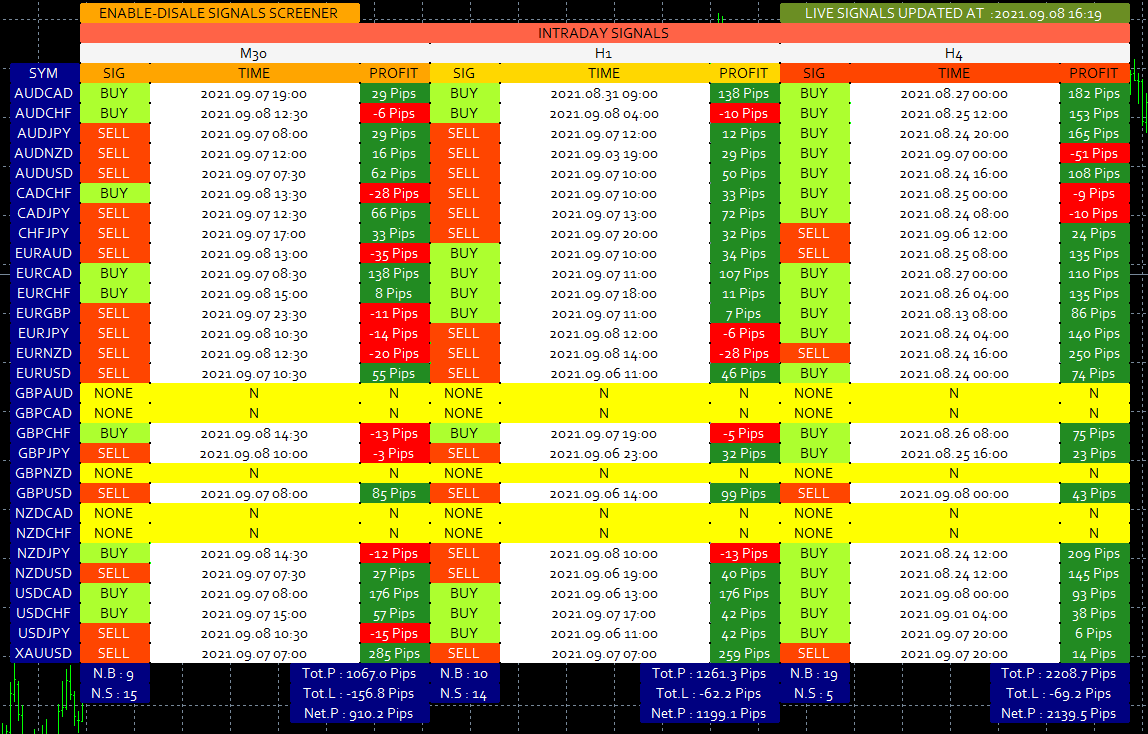Click the N.S : 14 sell counter
Image resolution: width=1148 pixels, height=734 pixels.
pyautogui.click(x=464, y=693)
